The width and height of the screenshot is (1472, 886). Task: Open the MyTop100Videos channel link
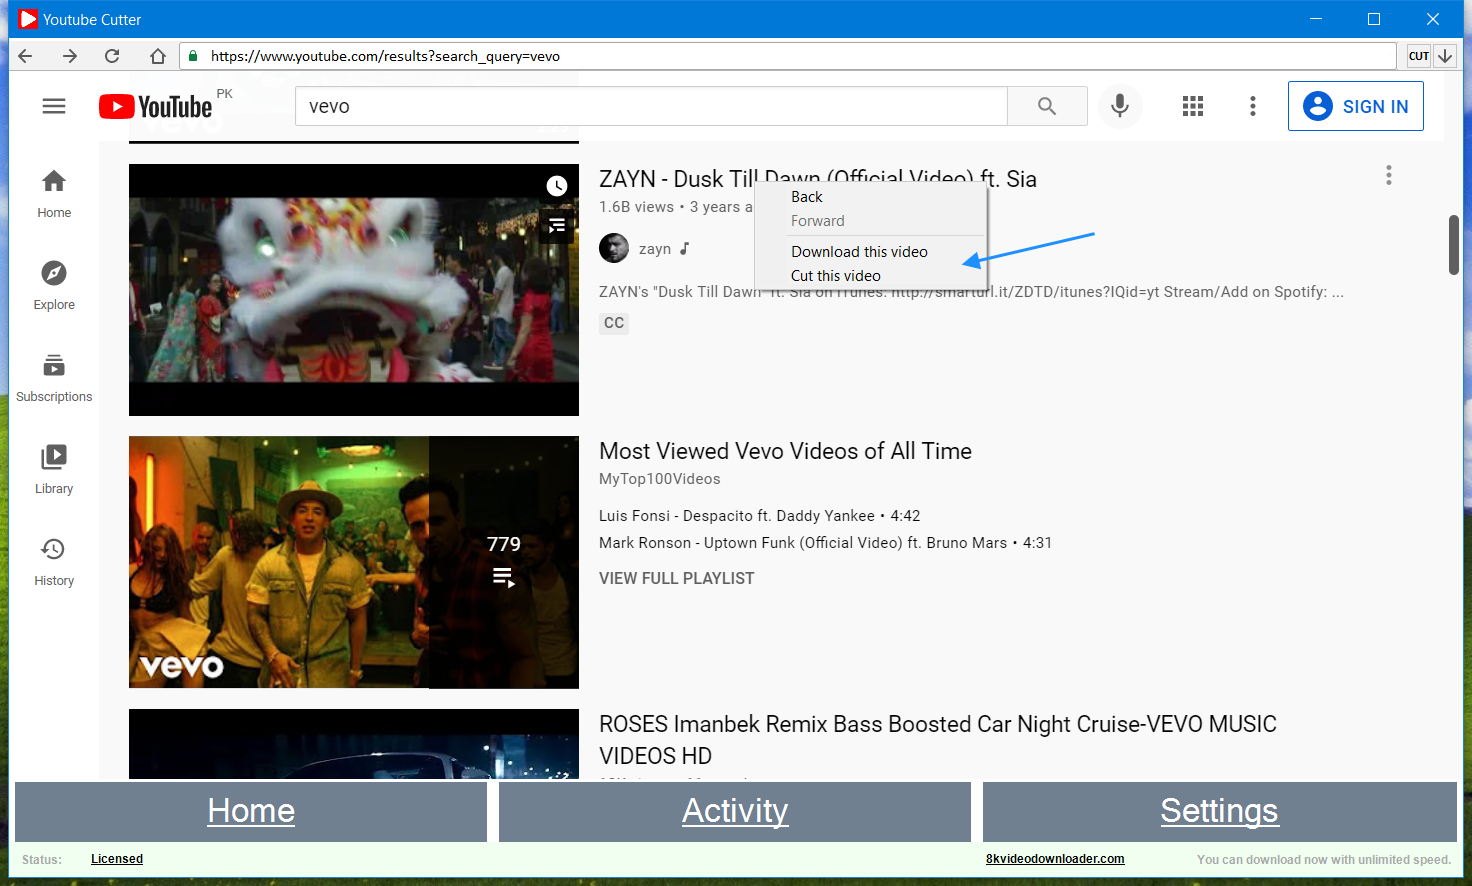(660, 479)
